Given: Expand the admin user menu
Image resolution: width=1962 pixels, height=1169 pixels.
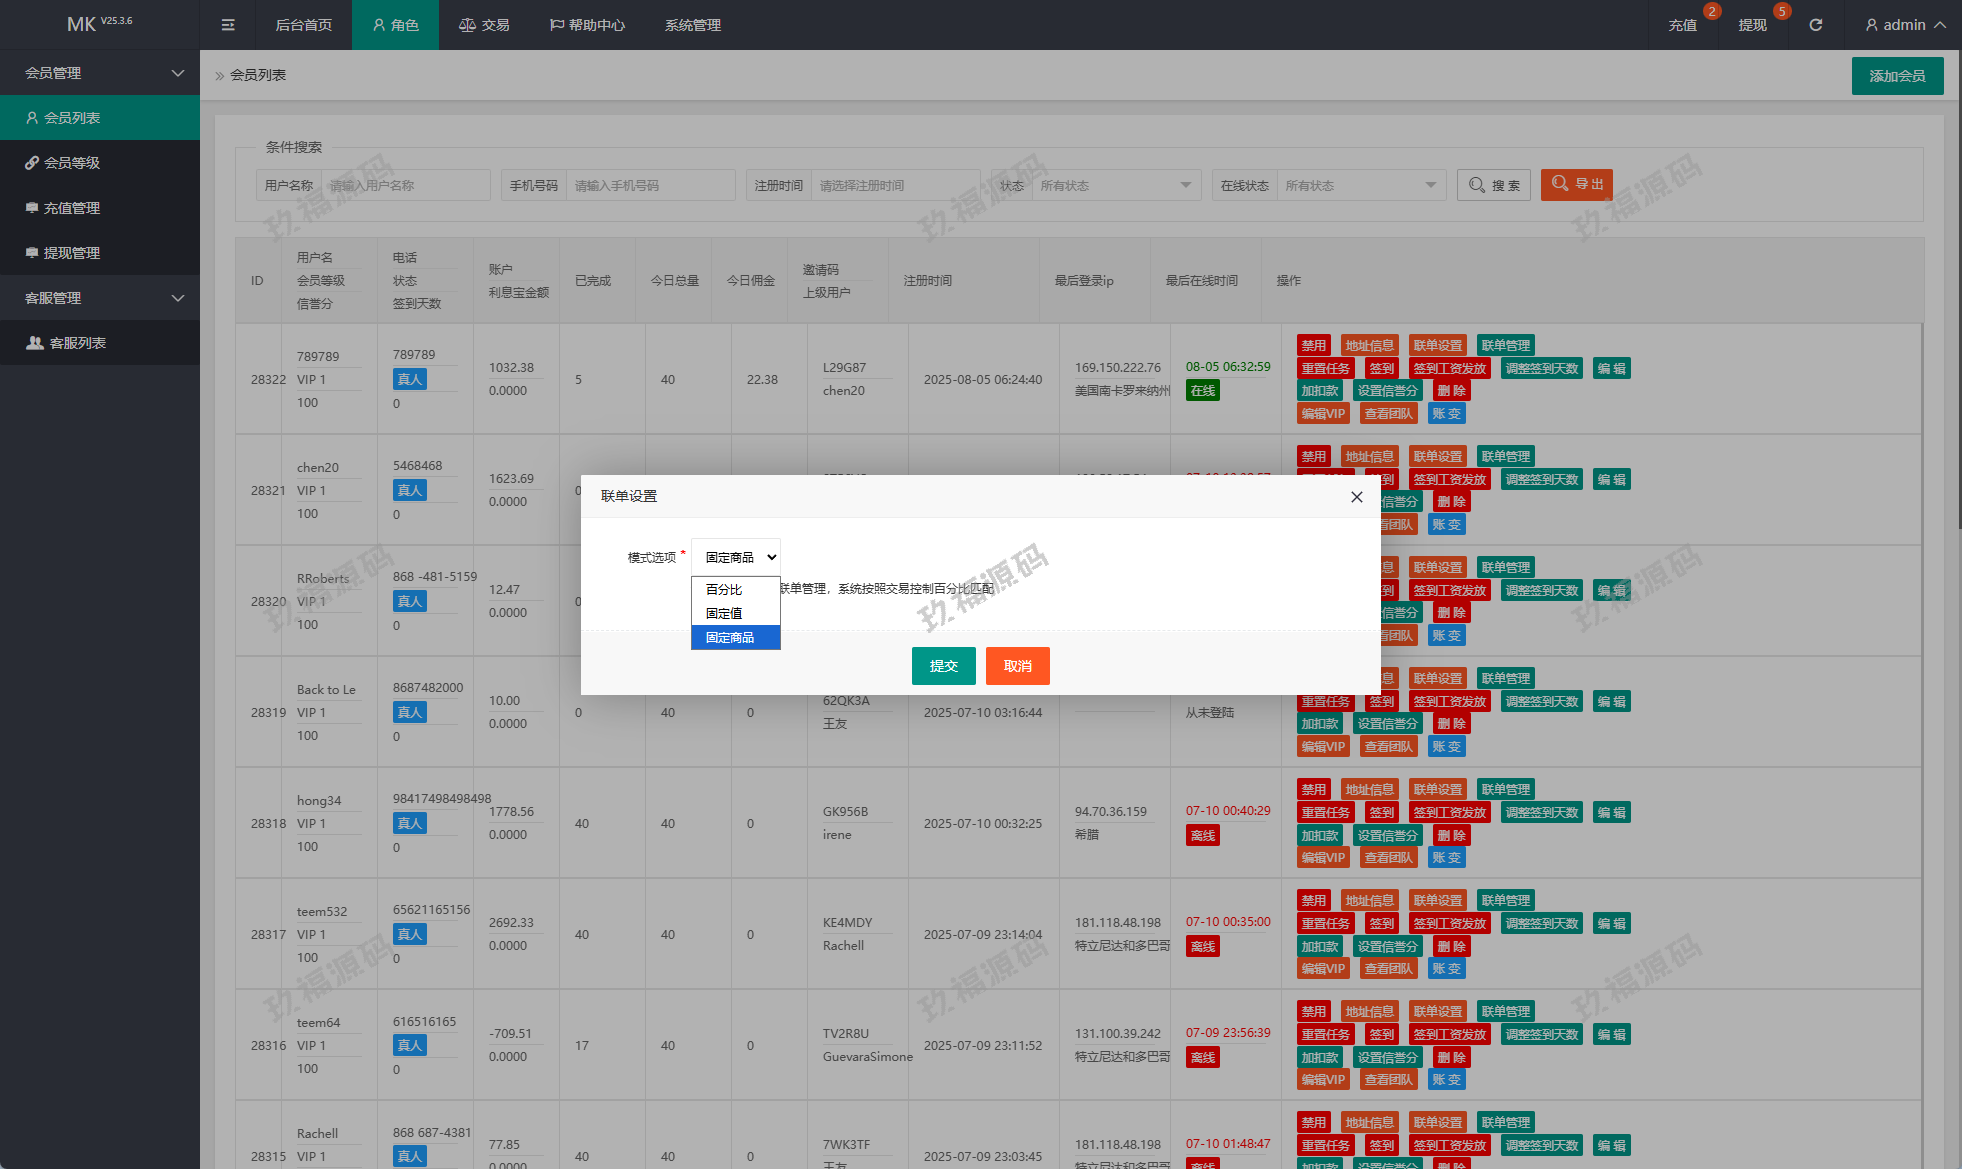Looking at the screenshot, I should [x=1905, y=25].
